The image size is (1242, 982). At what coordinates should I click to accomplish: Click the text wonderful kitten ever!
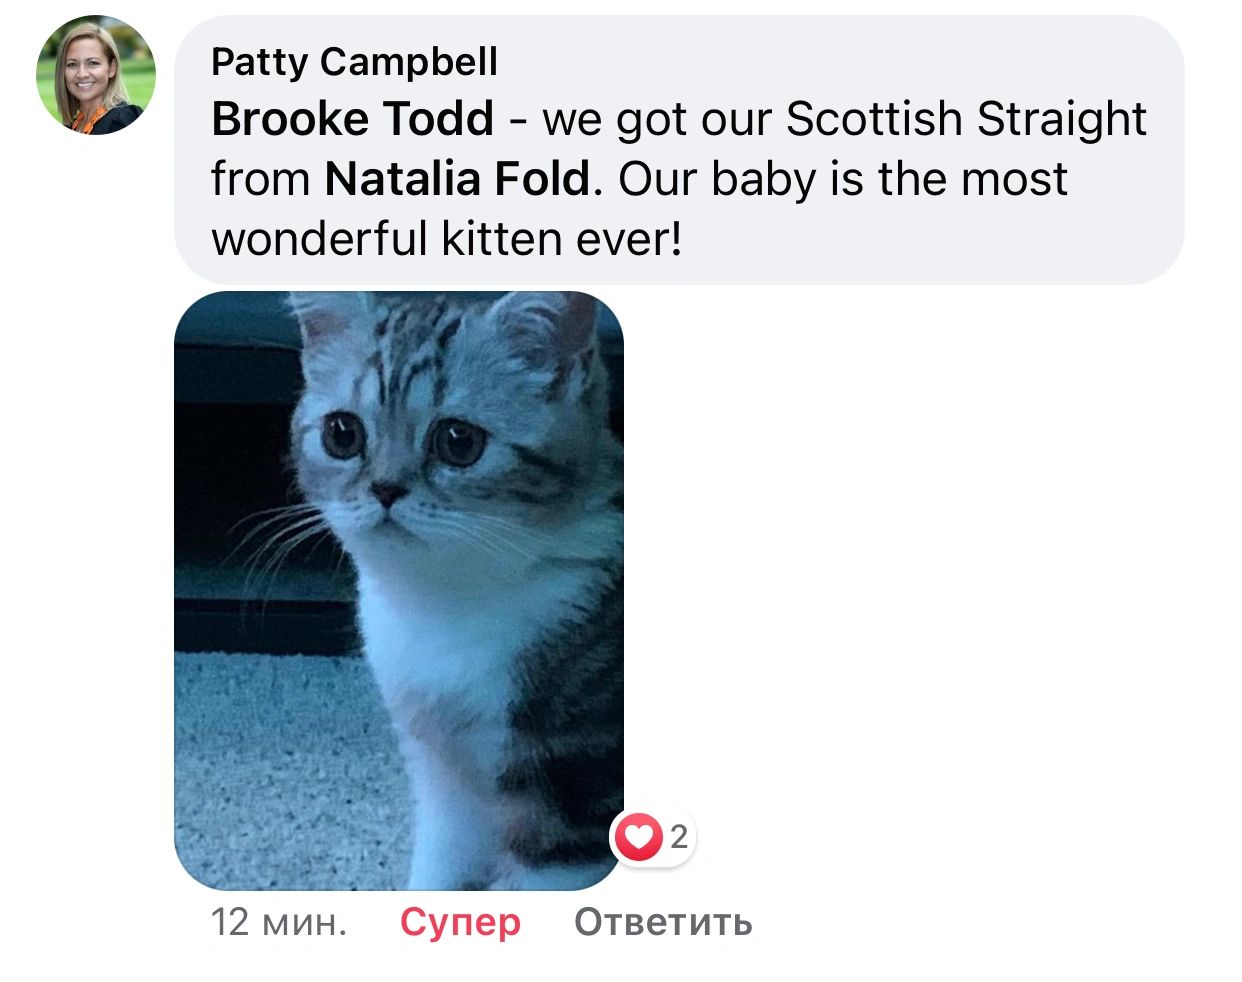[446, 239]
